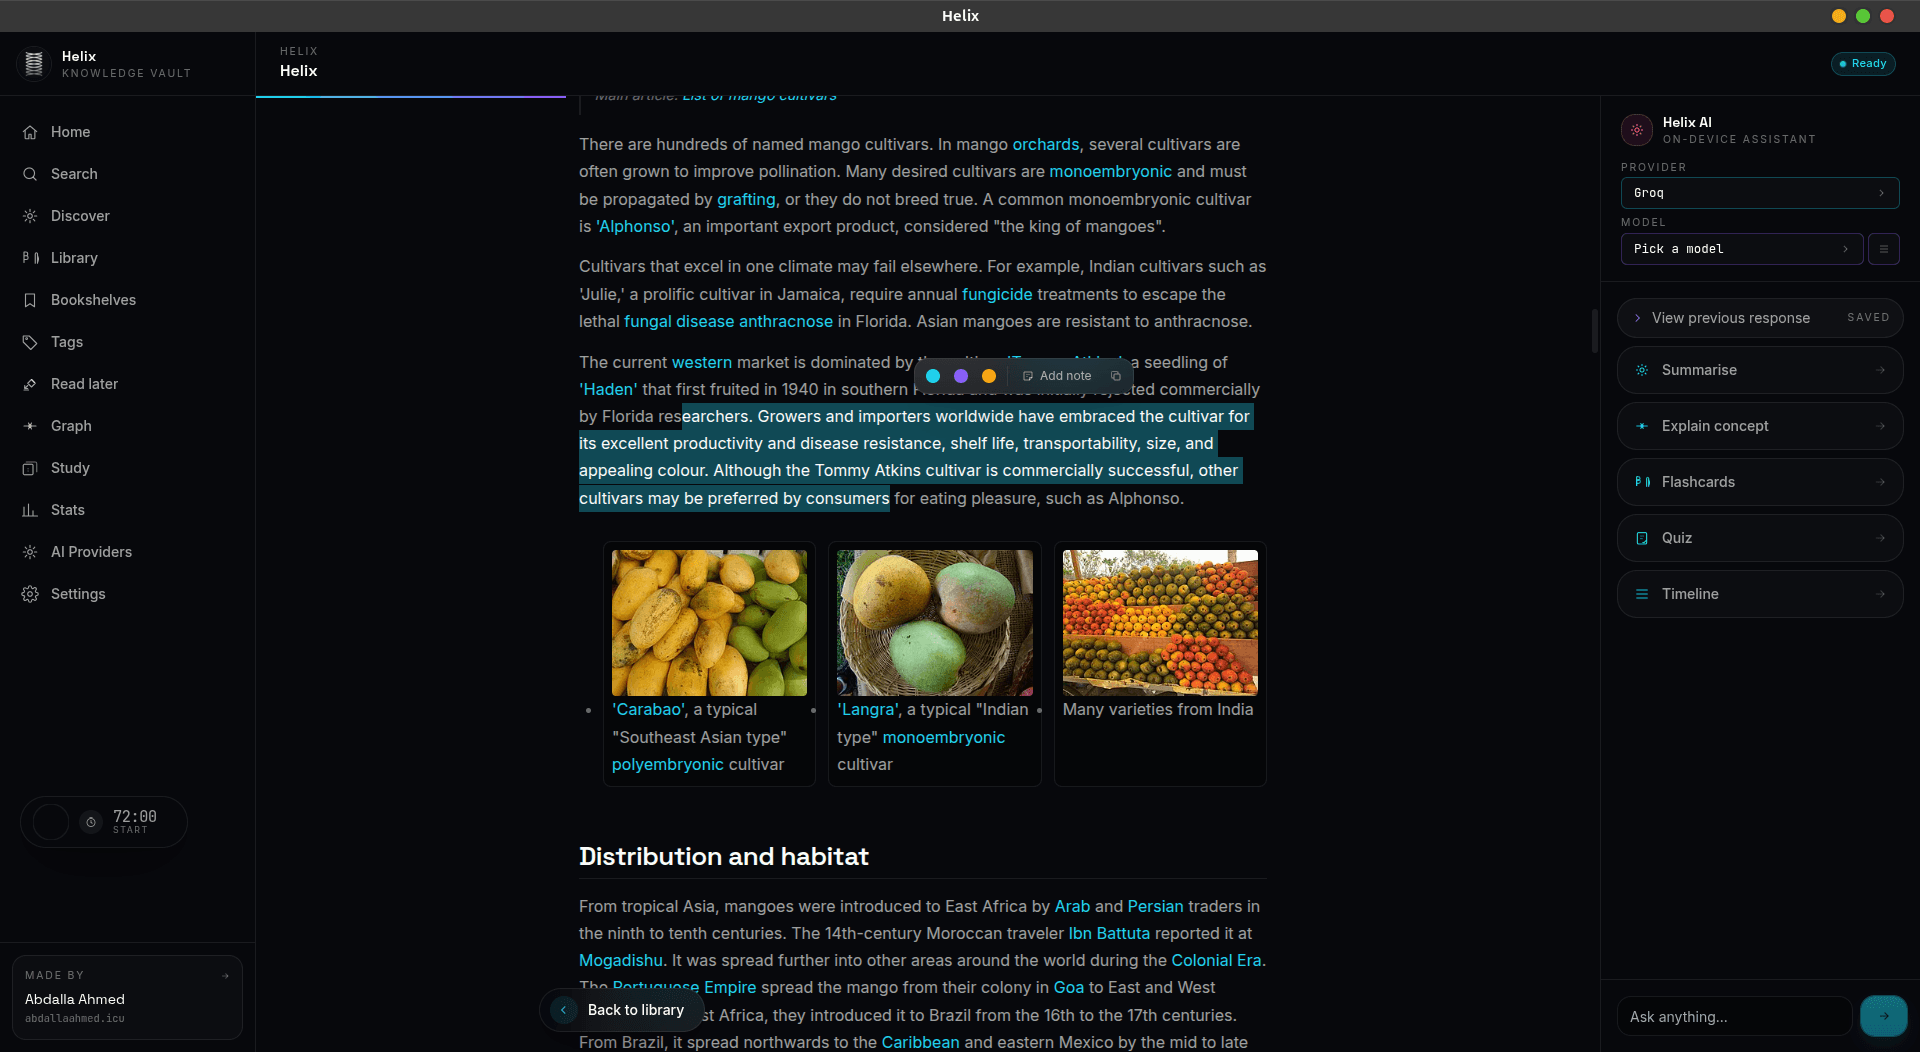Viewport: 1920px width, 1052px height.
Task: Run the Summarise action
Action: (x=1760, y=370)
